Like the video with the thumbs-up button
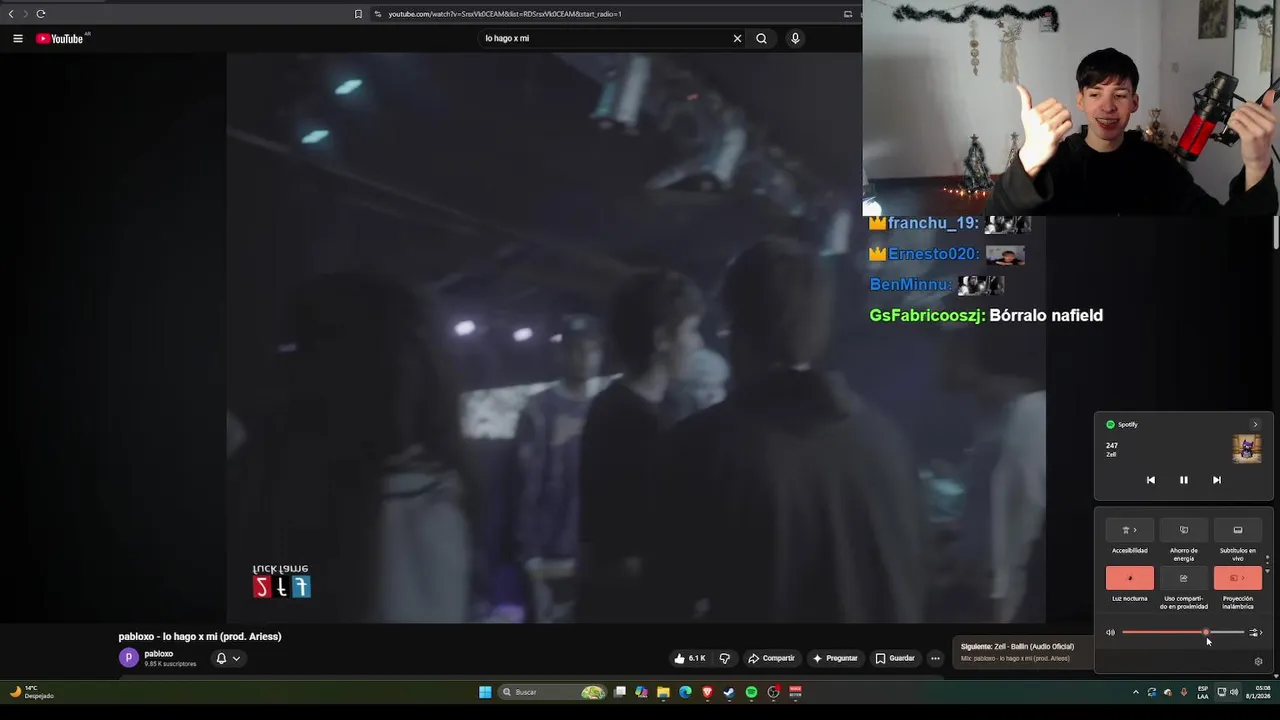Image resolution: width=1280 pixels, height=720 pixels. pos(690,658)
